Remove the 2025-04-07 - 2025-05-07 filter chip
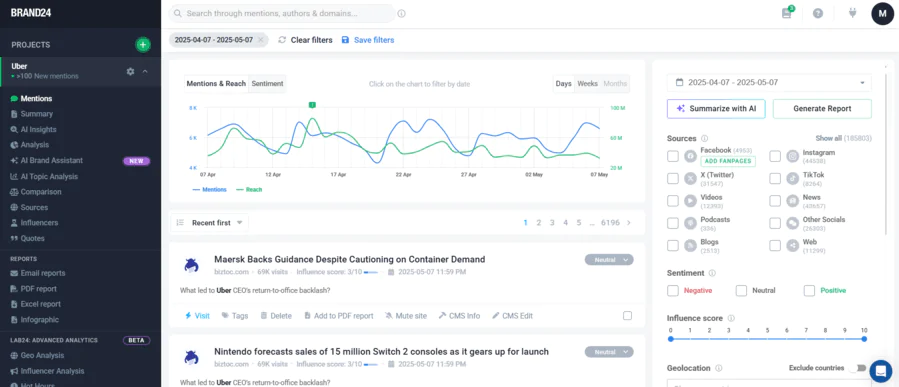Screen dimensions: 899x387 pos(260,40)
